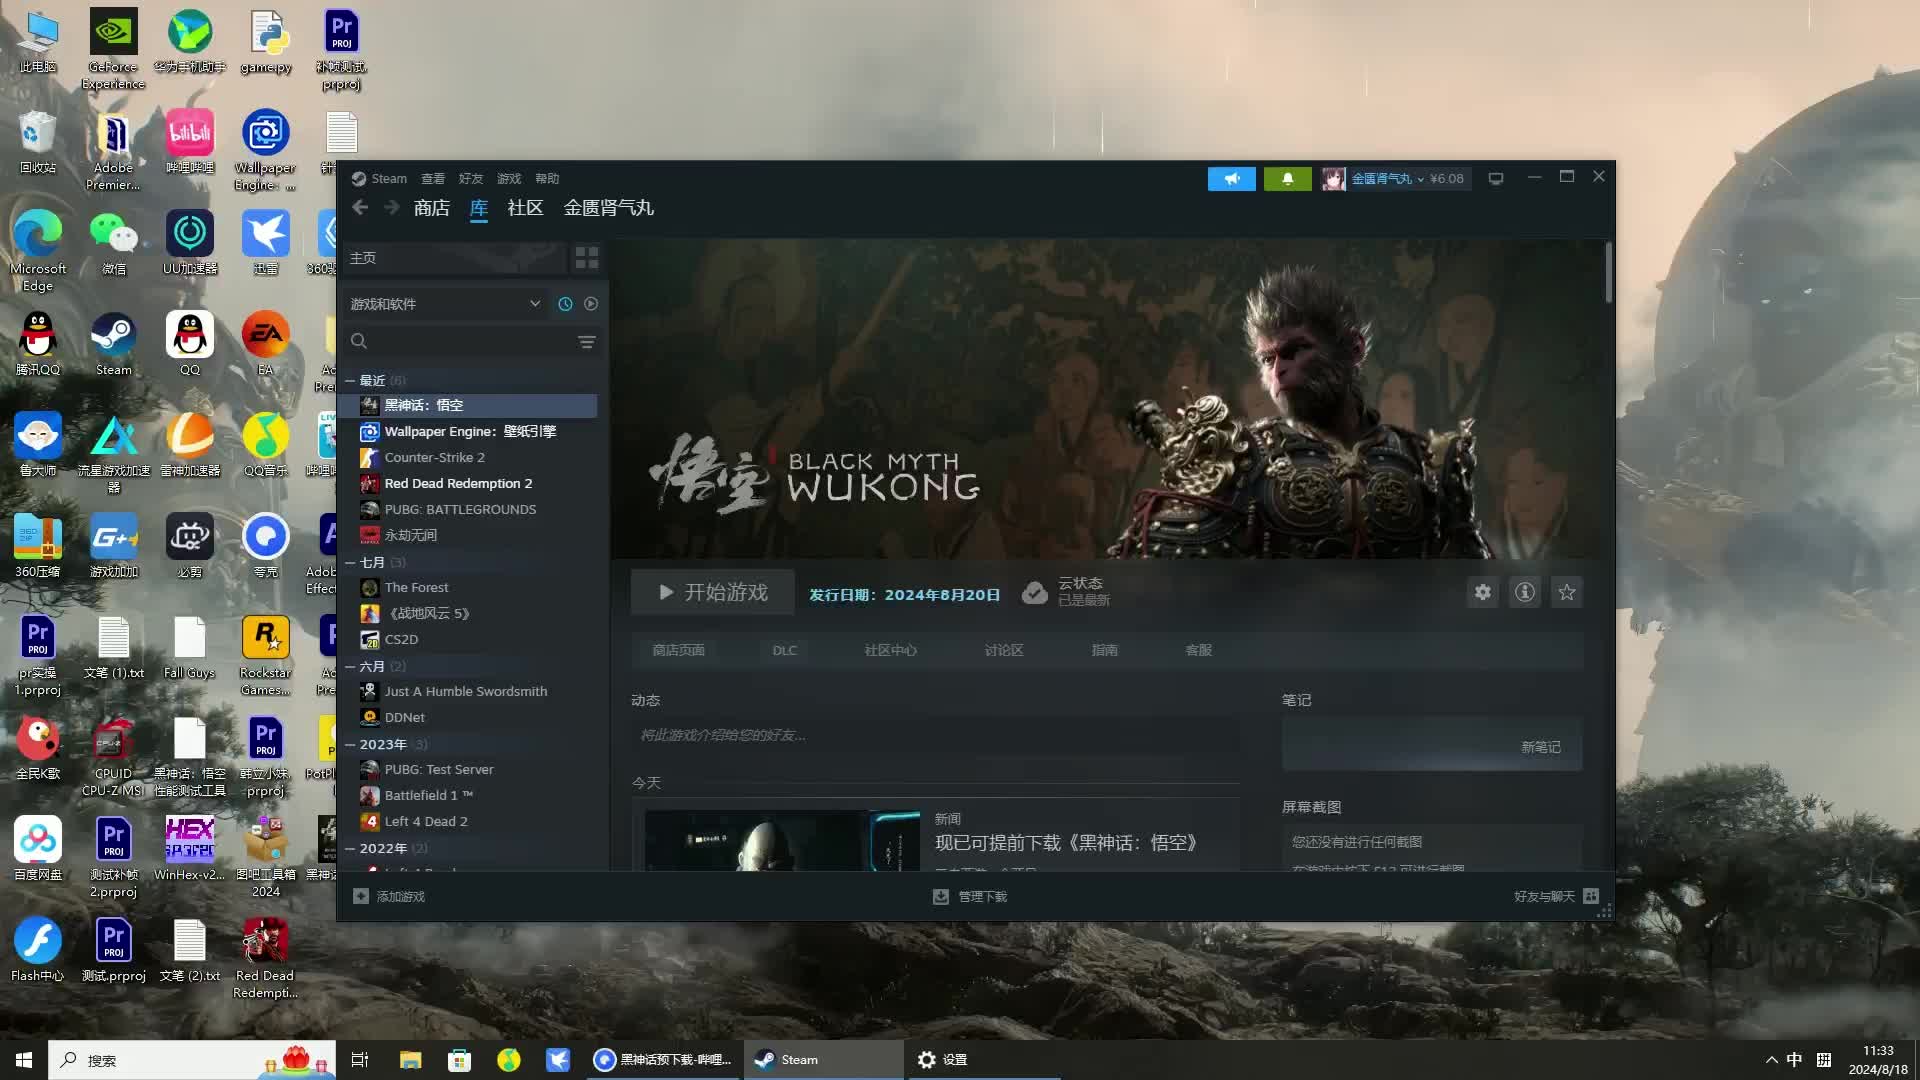Go forward with the Steam forward arrow

pyautogui.click(x=392, y=207)
